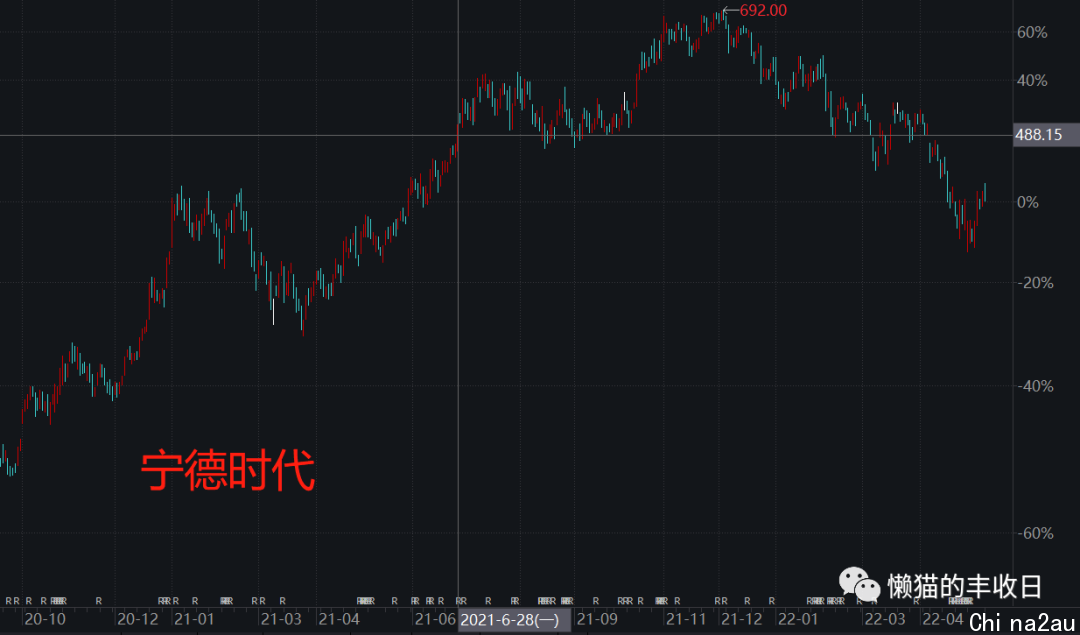Image resolution: width=1080 pixels, height=635 pixels.
Task: Select the 21-11 date axis label
Action: click(687, 618)
